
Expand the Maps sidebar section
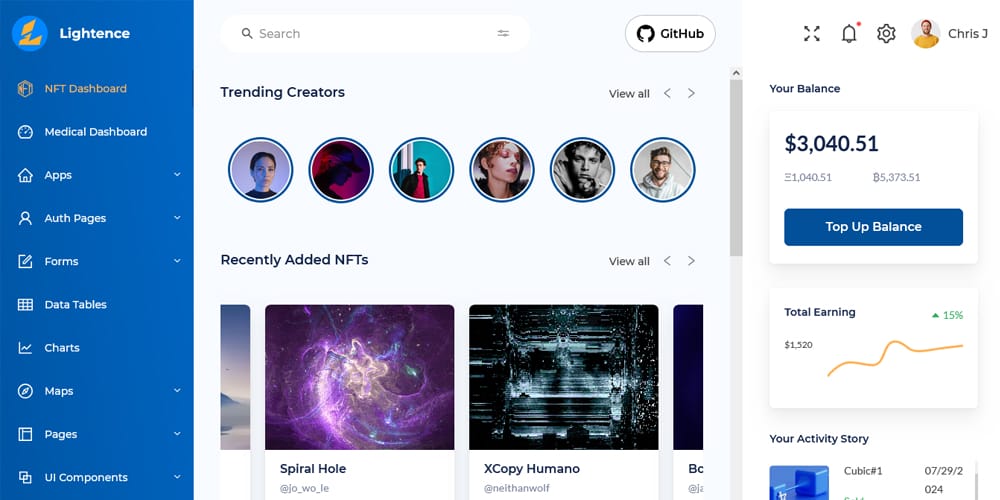(x=96, y=391)
